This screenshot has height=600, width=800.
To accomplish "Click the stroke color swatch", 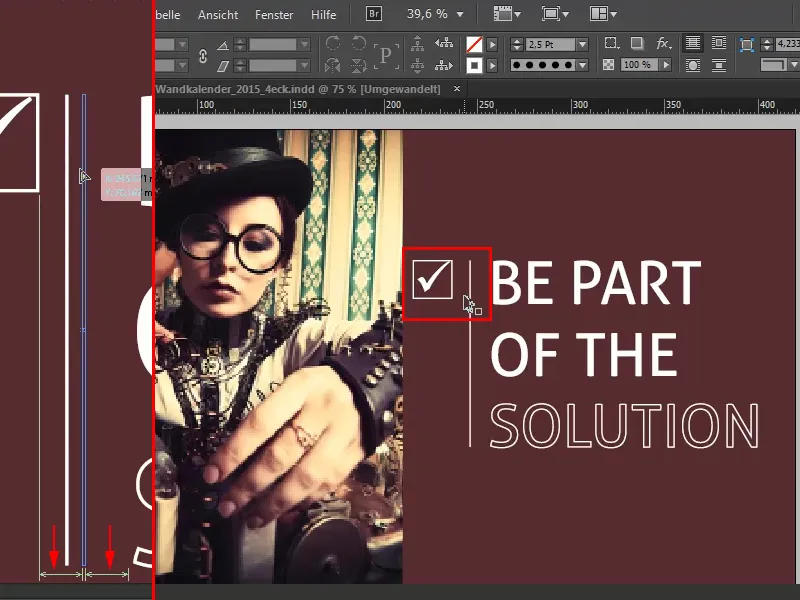I will (474, 65).
